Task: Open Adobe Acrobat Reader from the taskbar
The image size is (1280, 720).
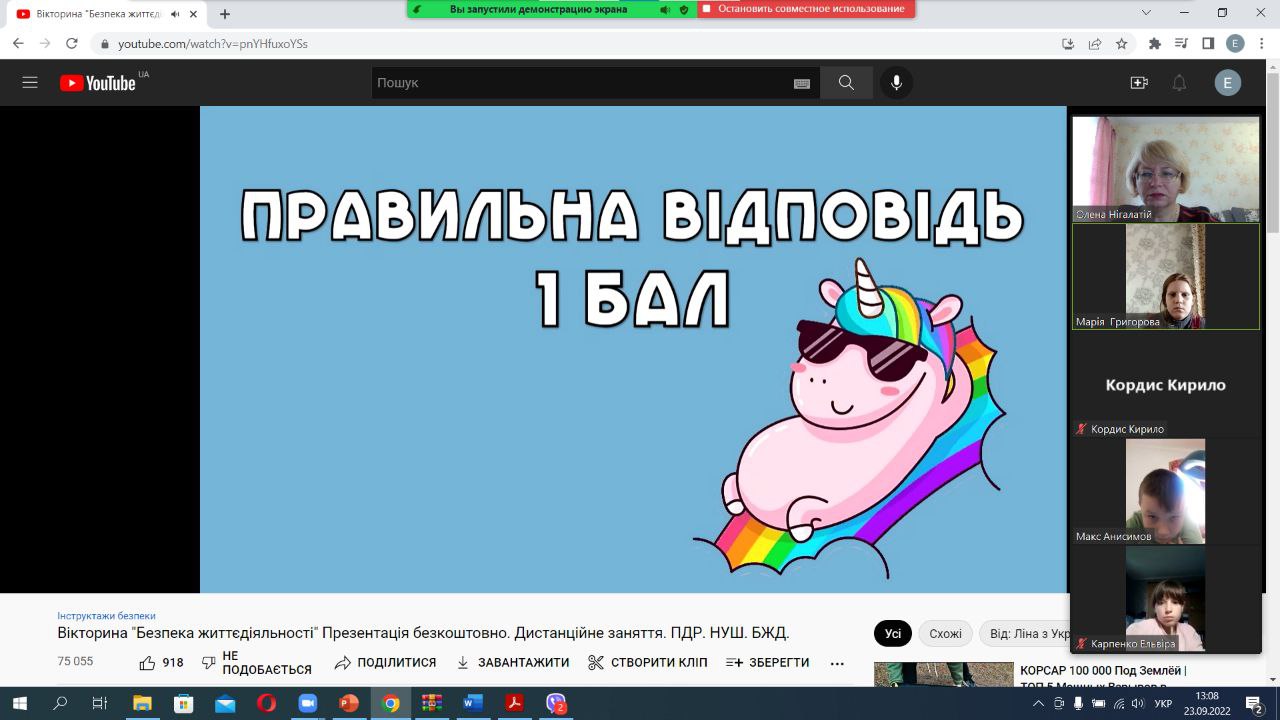Action: (x=514, y=703)
